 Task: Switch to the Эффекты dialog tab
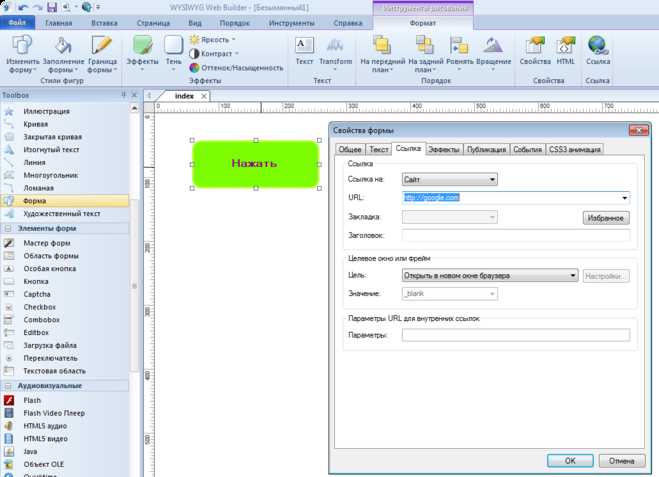point(443,149)
